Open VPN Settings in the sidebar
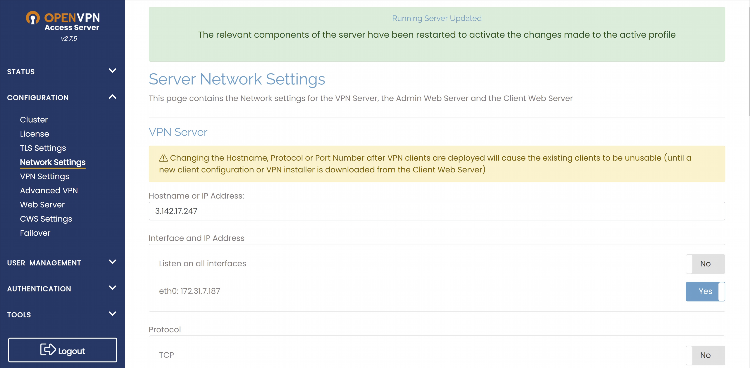Image resolution: width=750 pixels, height=368 pixels. point(44,177)
